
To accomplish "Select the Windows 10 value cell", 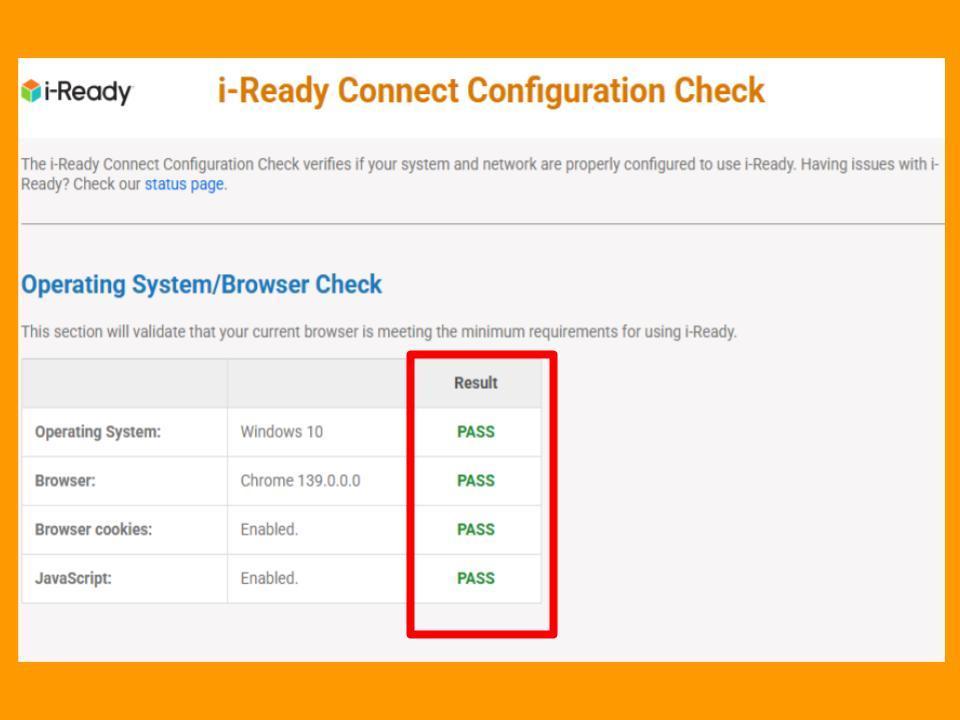I will [281, 432].
